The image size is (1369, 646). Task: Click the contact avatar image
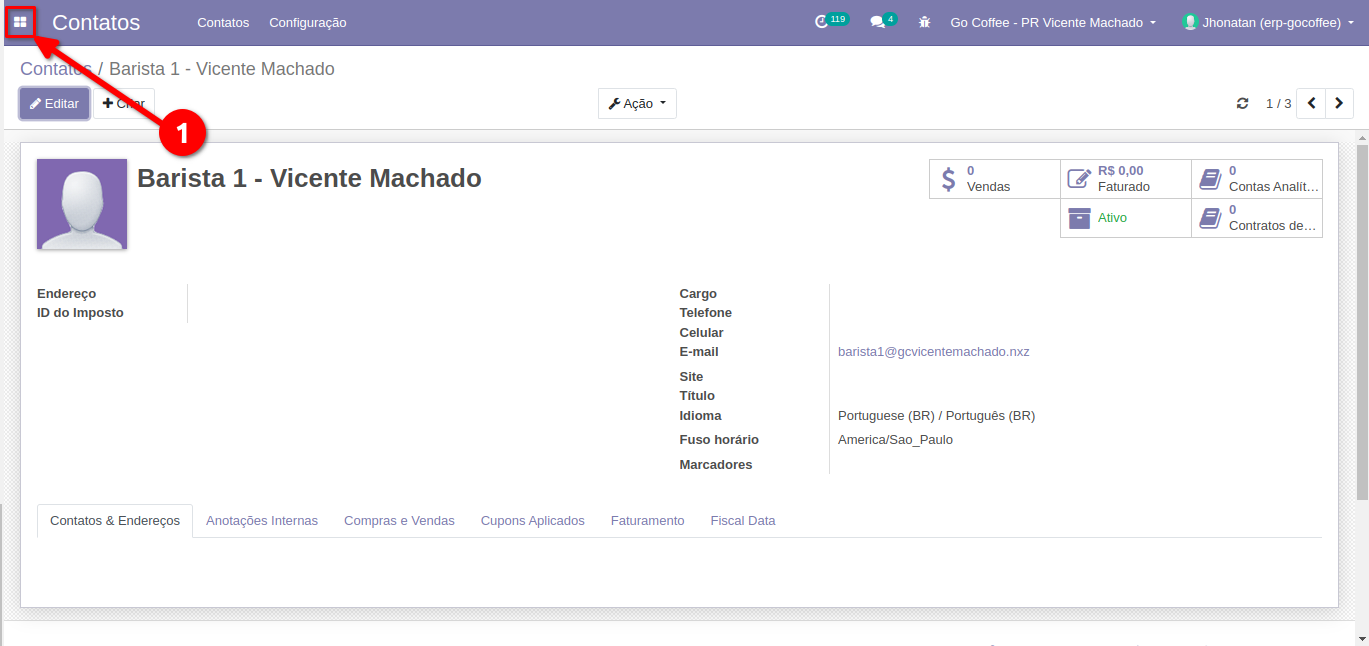pyautogui.click(x=82, y=204)
